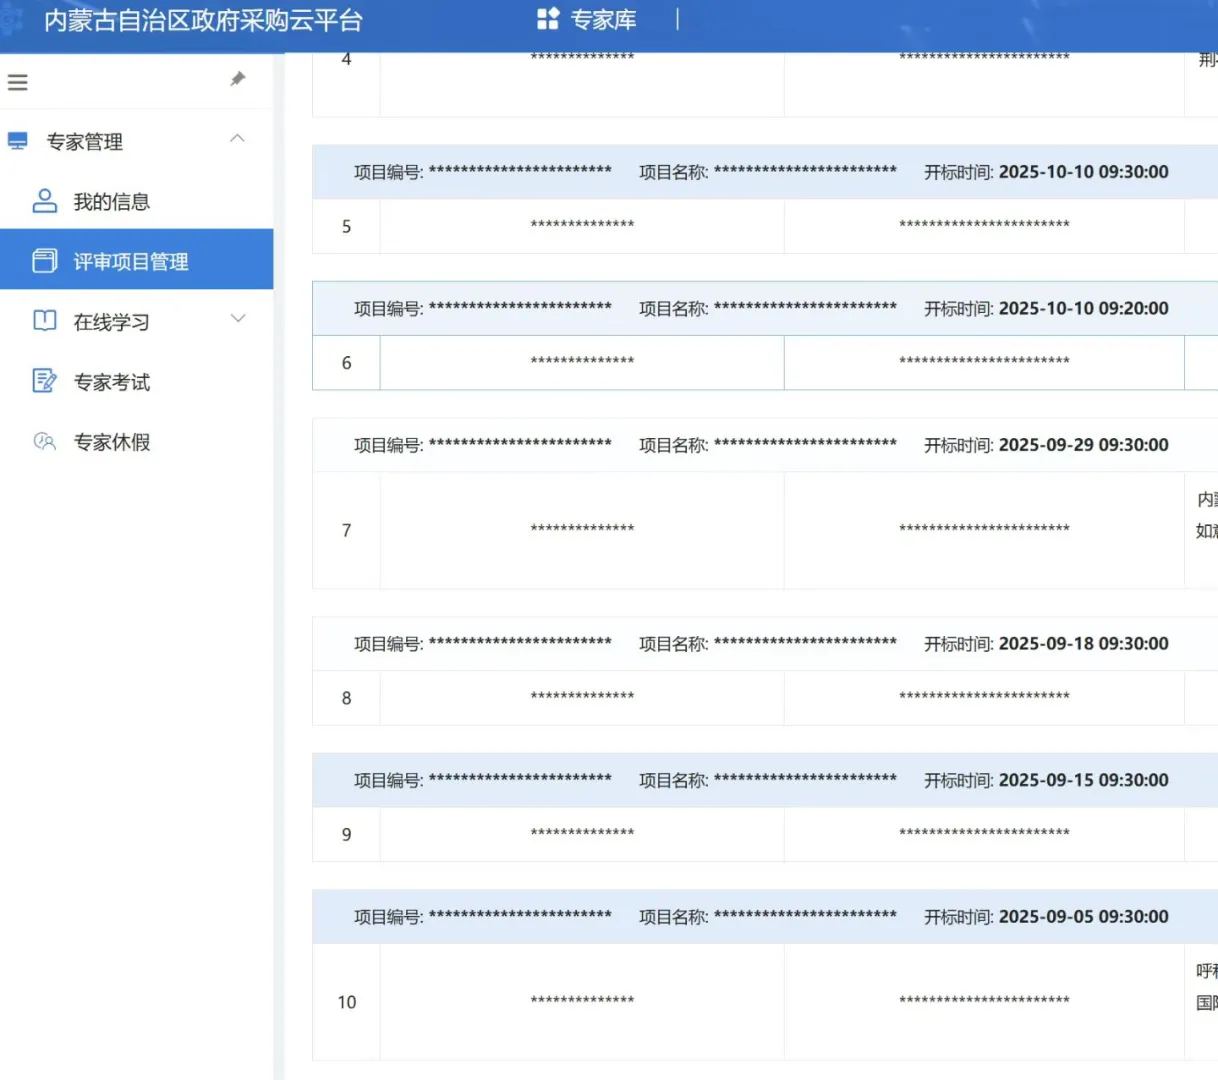Click row number 5 cell
Image resolution: width=1218 pixels, height=1080 pixels.
[x=346, y=226]
